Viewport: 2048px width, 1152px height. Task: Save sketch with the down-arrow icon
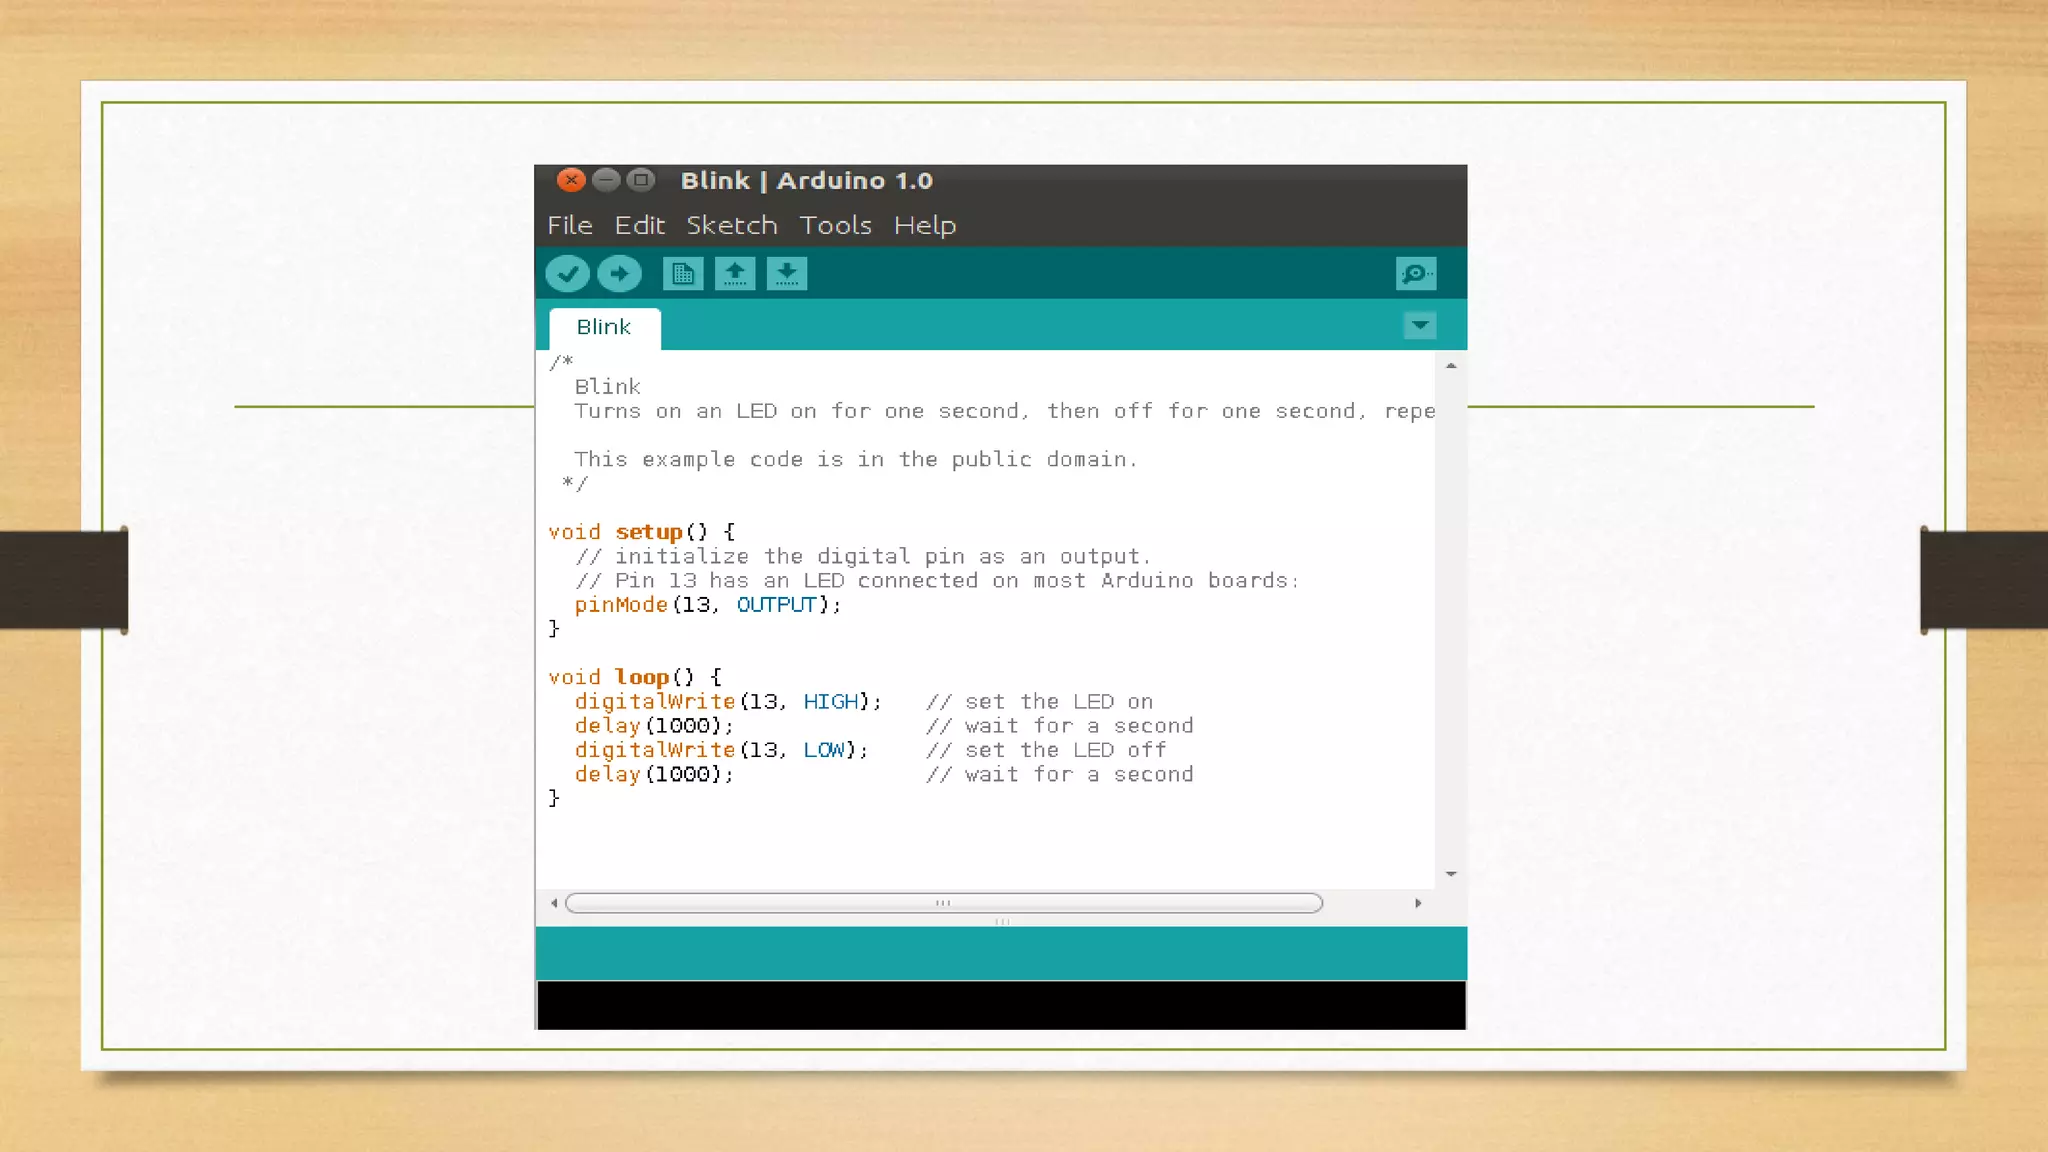[x=787, y=273]
